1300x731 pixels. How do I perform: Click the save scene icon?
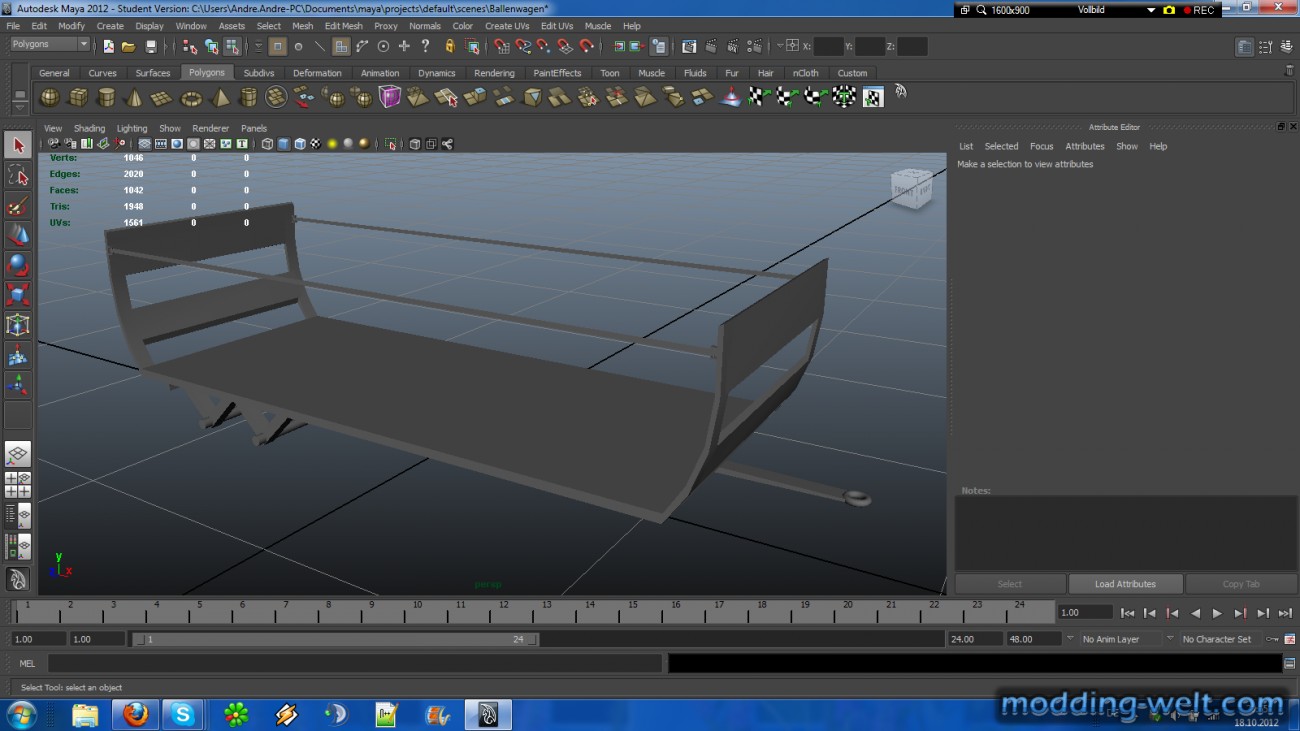(x=151, y=46)
